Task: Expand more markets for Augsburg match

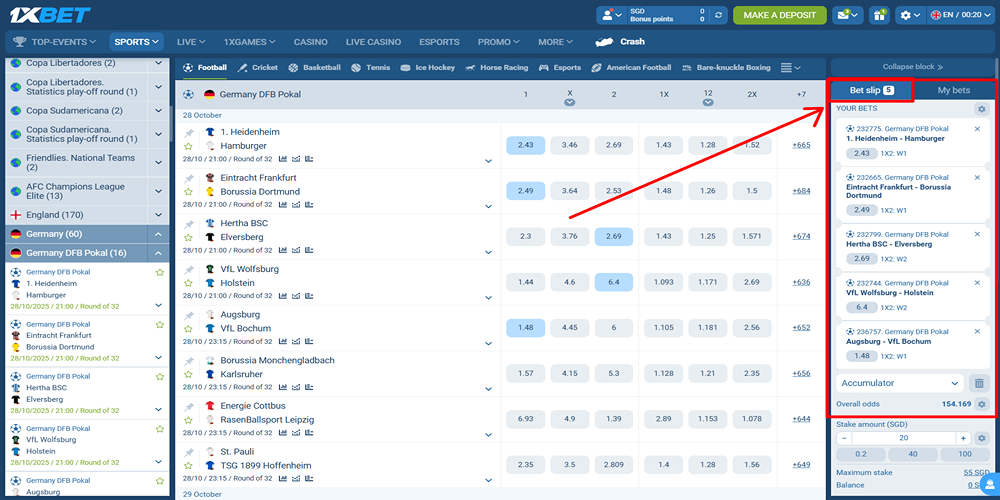Action: coord(489,343)
